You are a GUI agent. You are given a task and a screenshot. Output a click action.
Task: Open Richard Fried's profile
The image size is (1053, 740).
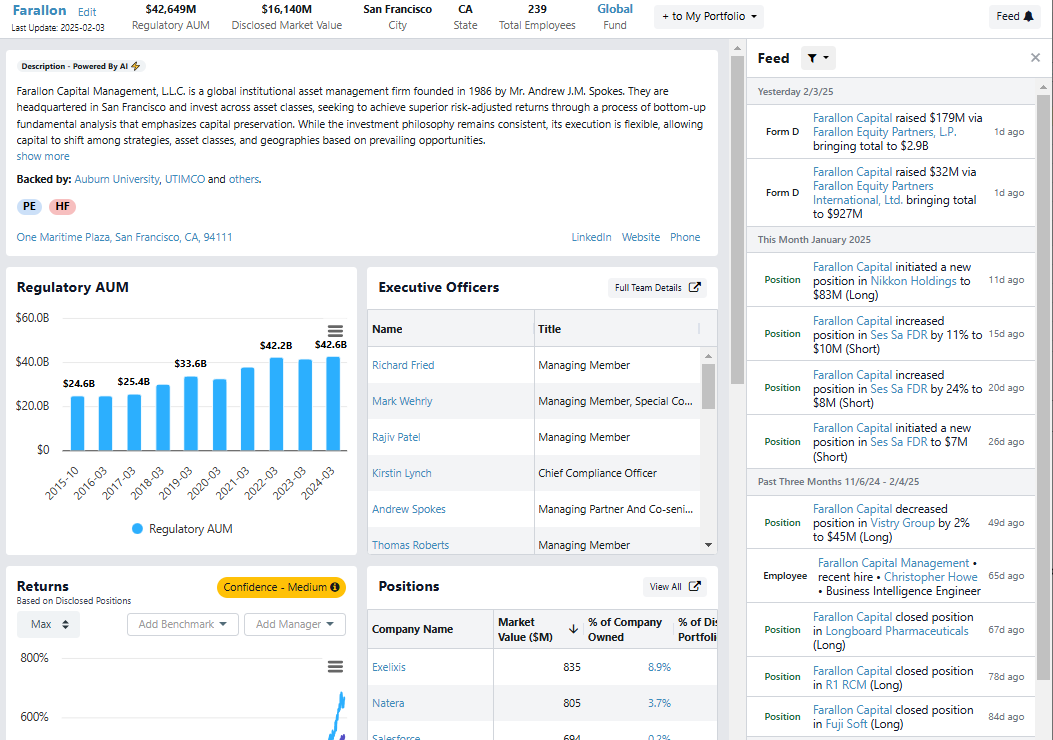(x=403, y=365)
